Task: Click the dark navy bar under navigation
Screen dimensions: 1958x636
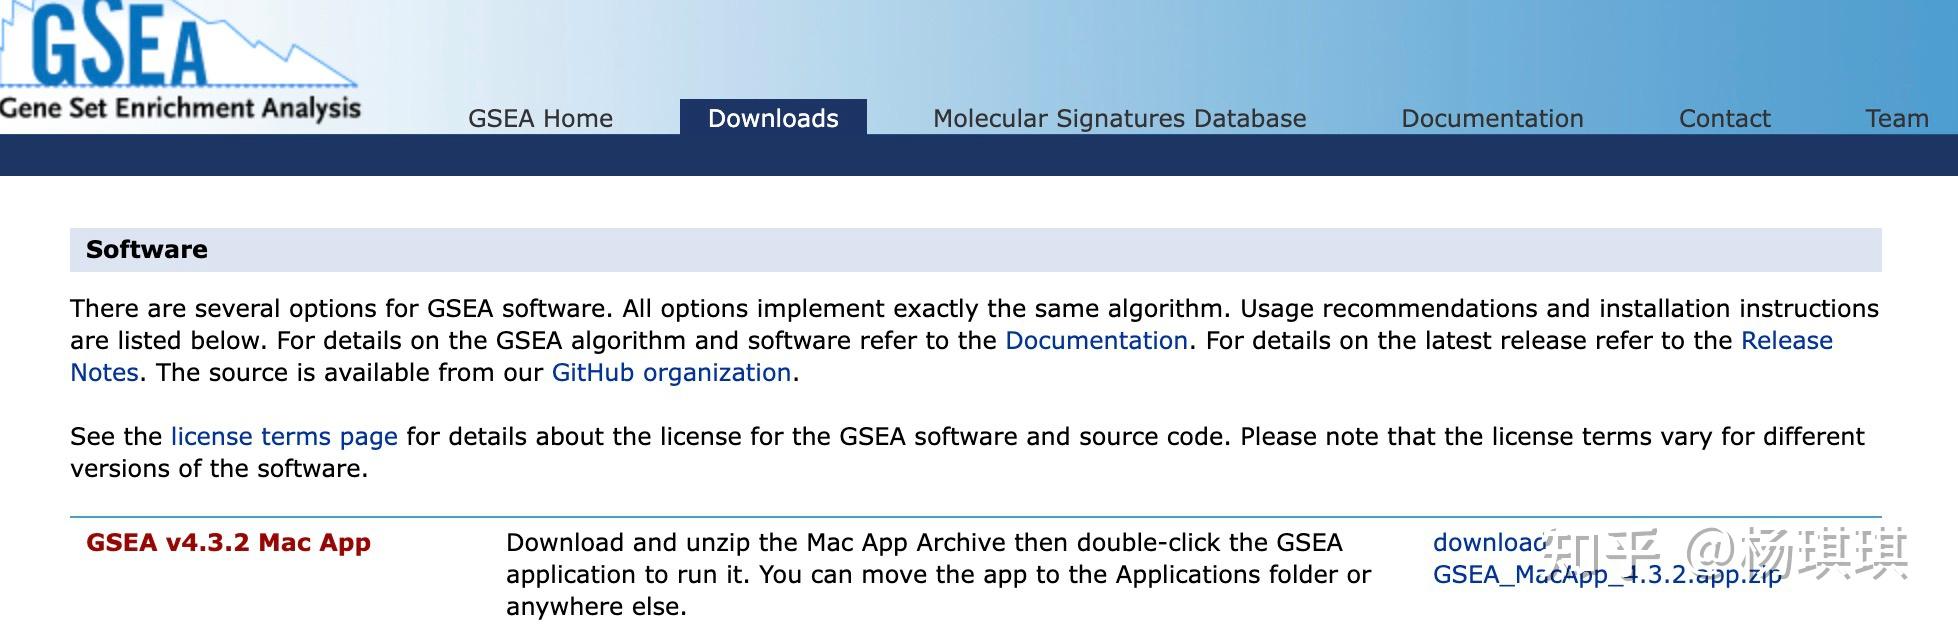Action: pos(979,155)
